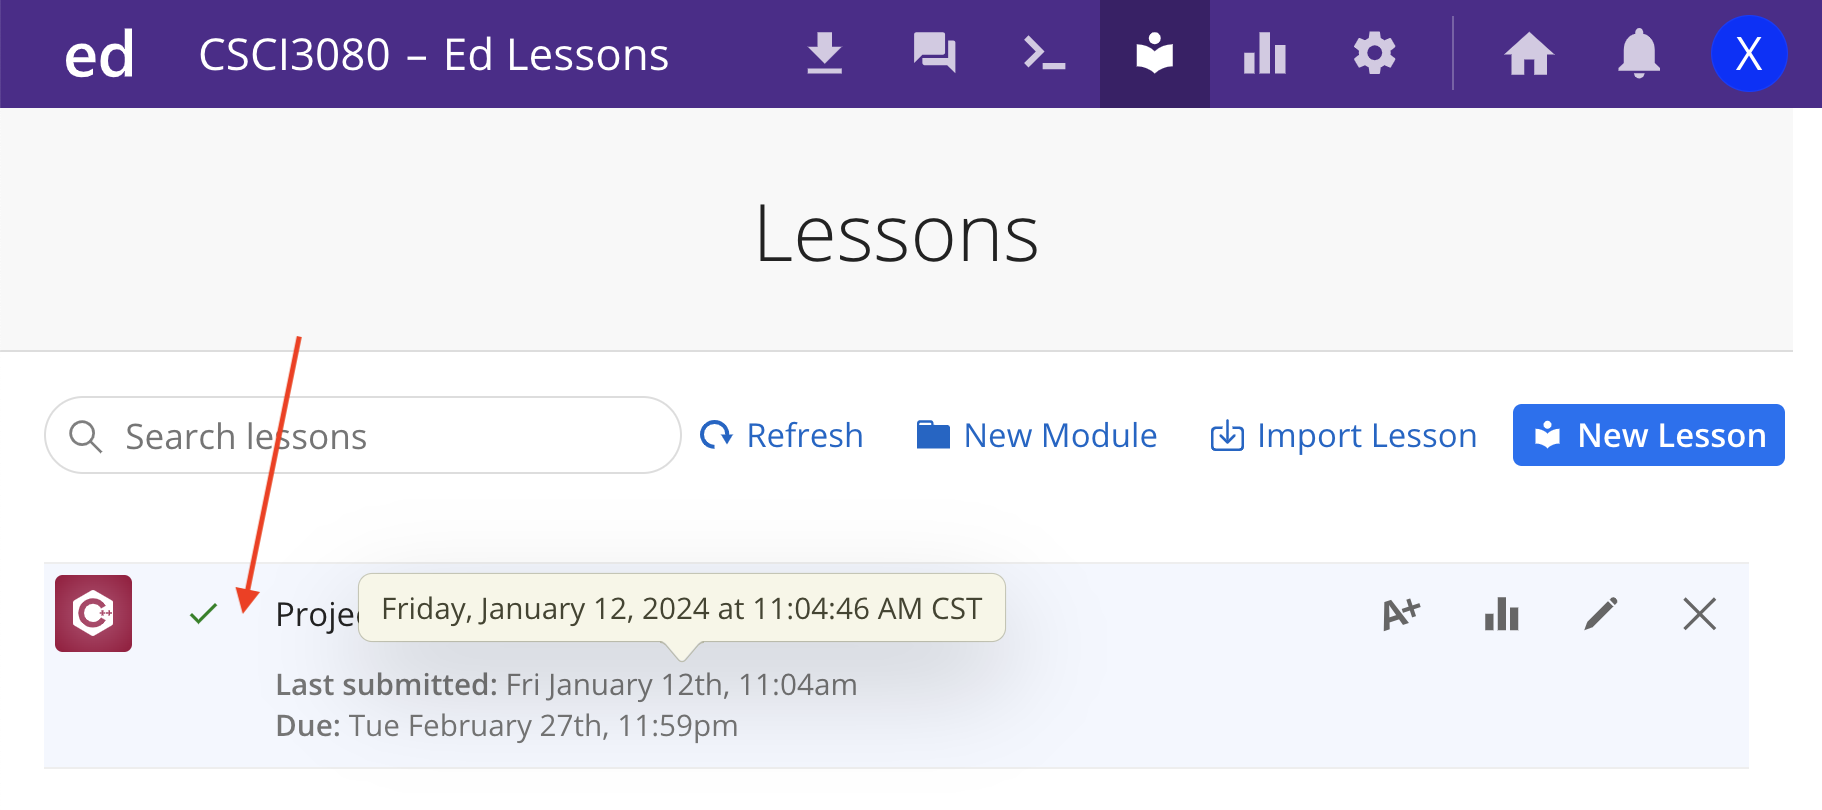The width and height of the screenshot is (1822, 810).
Task: Open the notifications bell
Action: click(x=1638, y=54)
